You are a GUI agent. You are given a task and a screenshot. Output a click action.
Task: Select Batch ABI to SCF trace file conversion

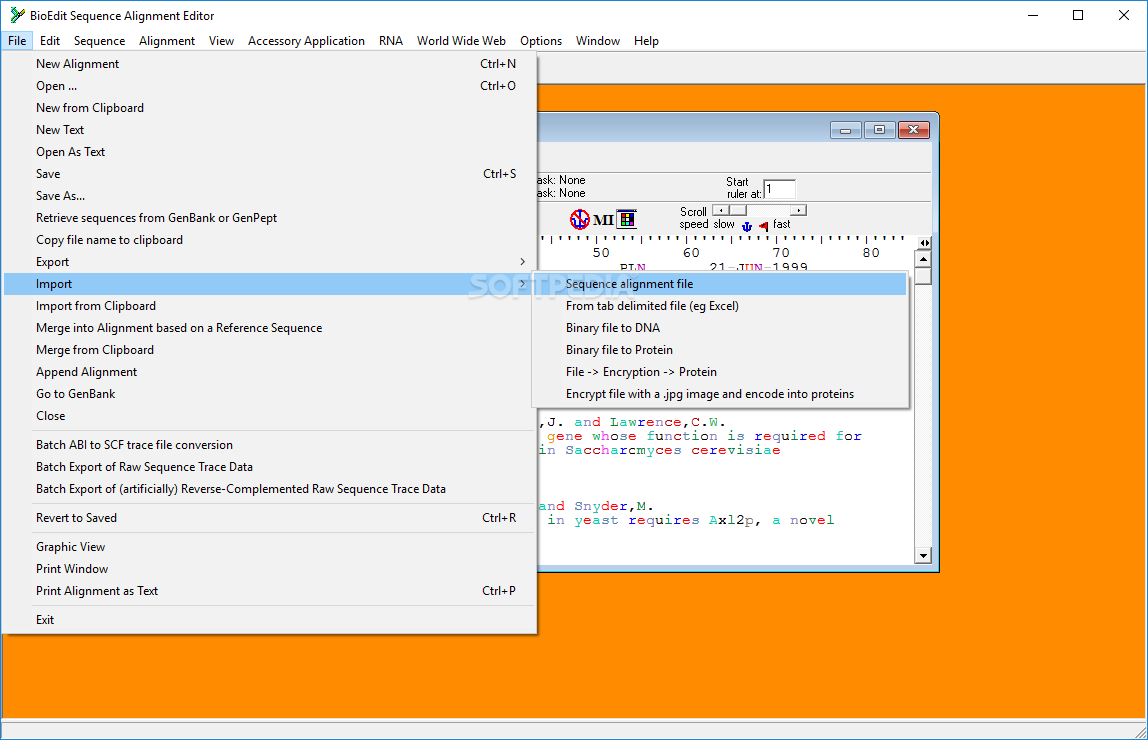(270, 445)
